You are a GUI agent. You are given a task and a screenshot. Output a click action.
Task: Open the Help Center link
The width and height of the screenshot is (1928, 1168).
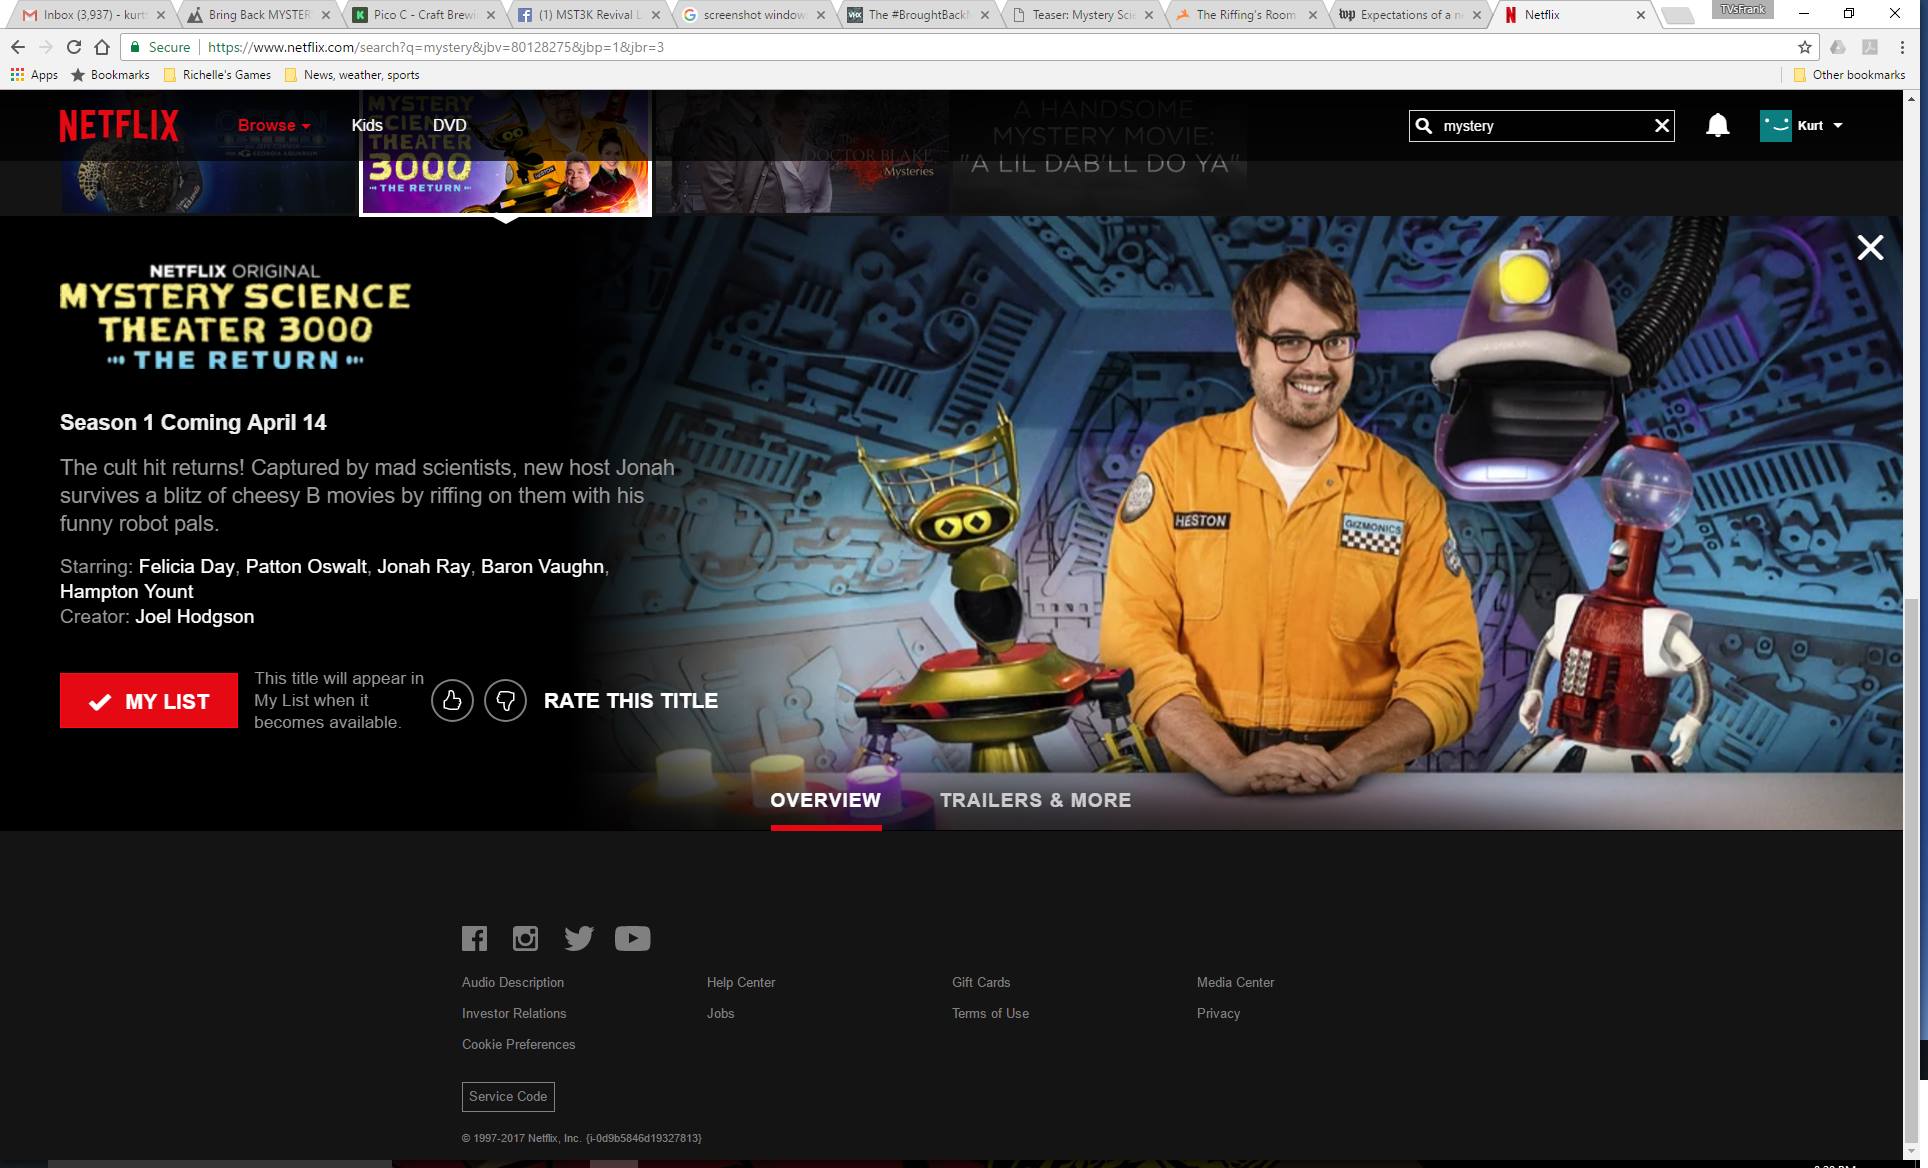(x=740, y=982)
